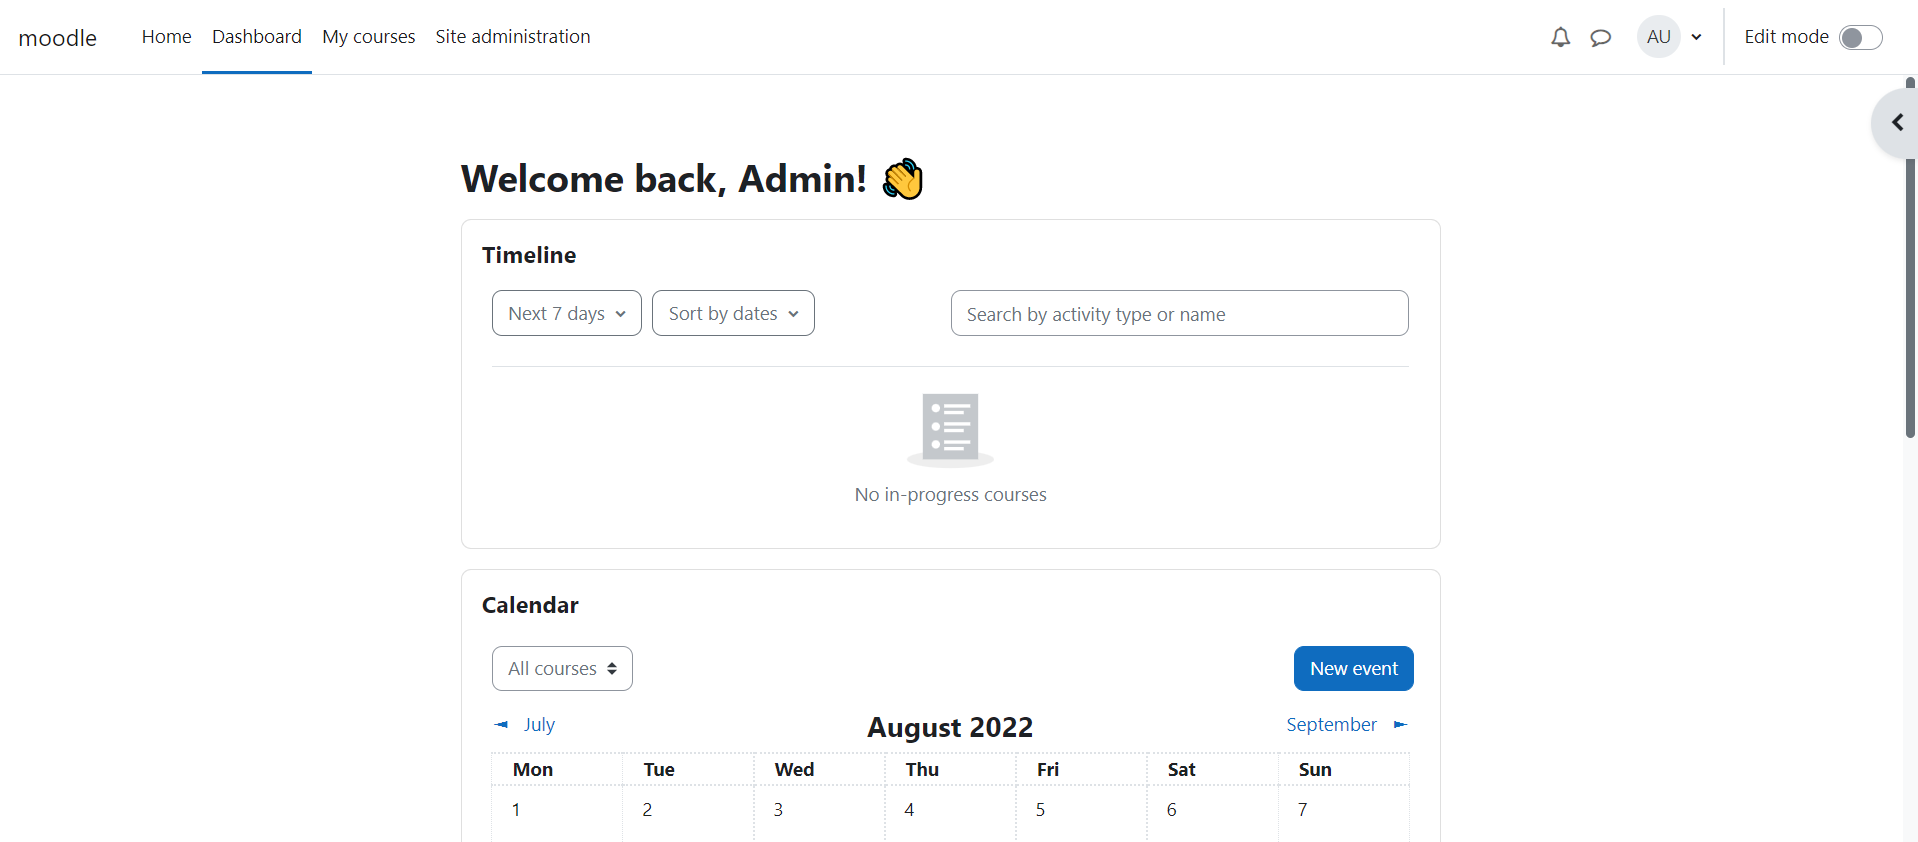Expand the right-side block drawer chevron
Image resolution: width=1918 pixels, height=842 pixels.
1896,122
